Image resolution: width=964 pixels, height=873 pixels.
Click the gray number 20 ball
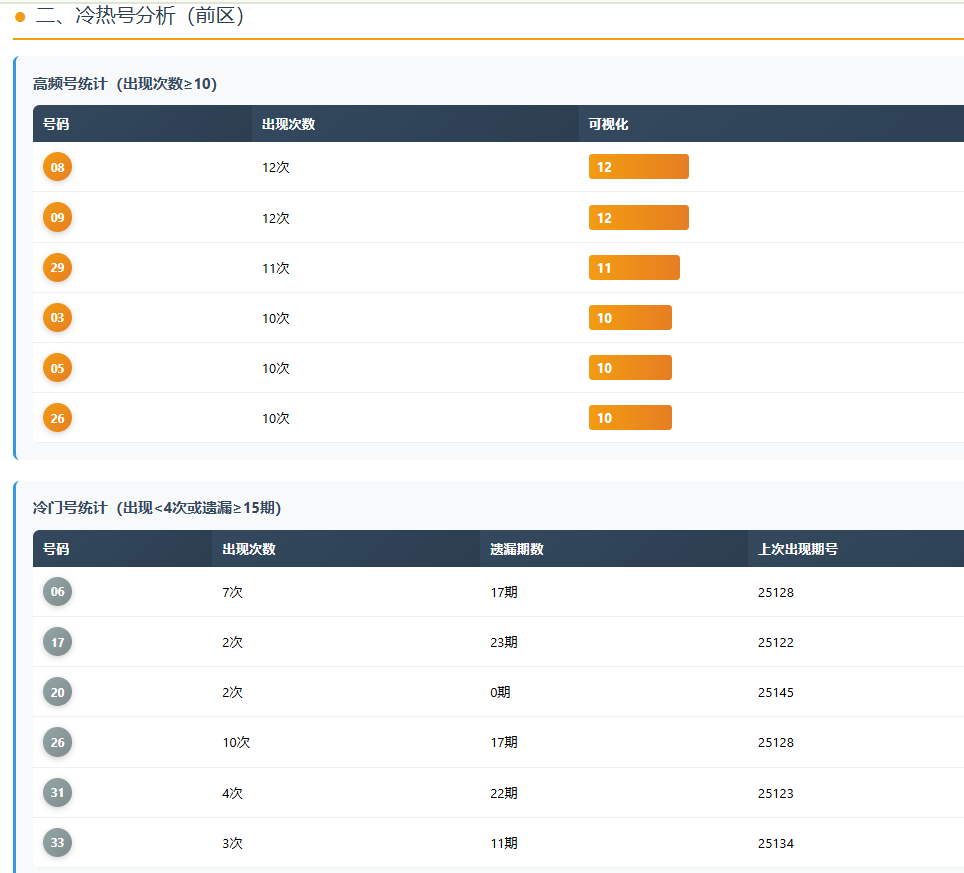(x=57, y=692)
